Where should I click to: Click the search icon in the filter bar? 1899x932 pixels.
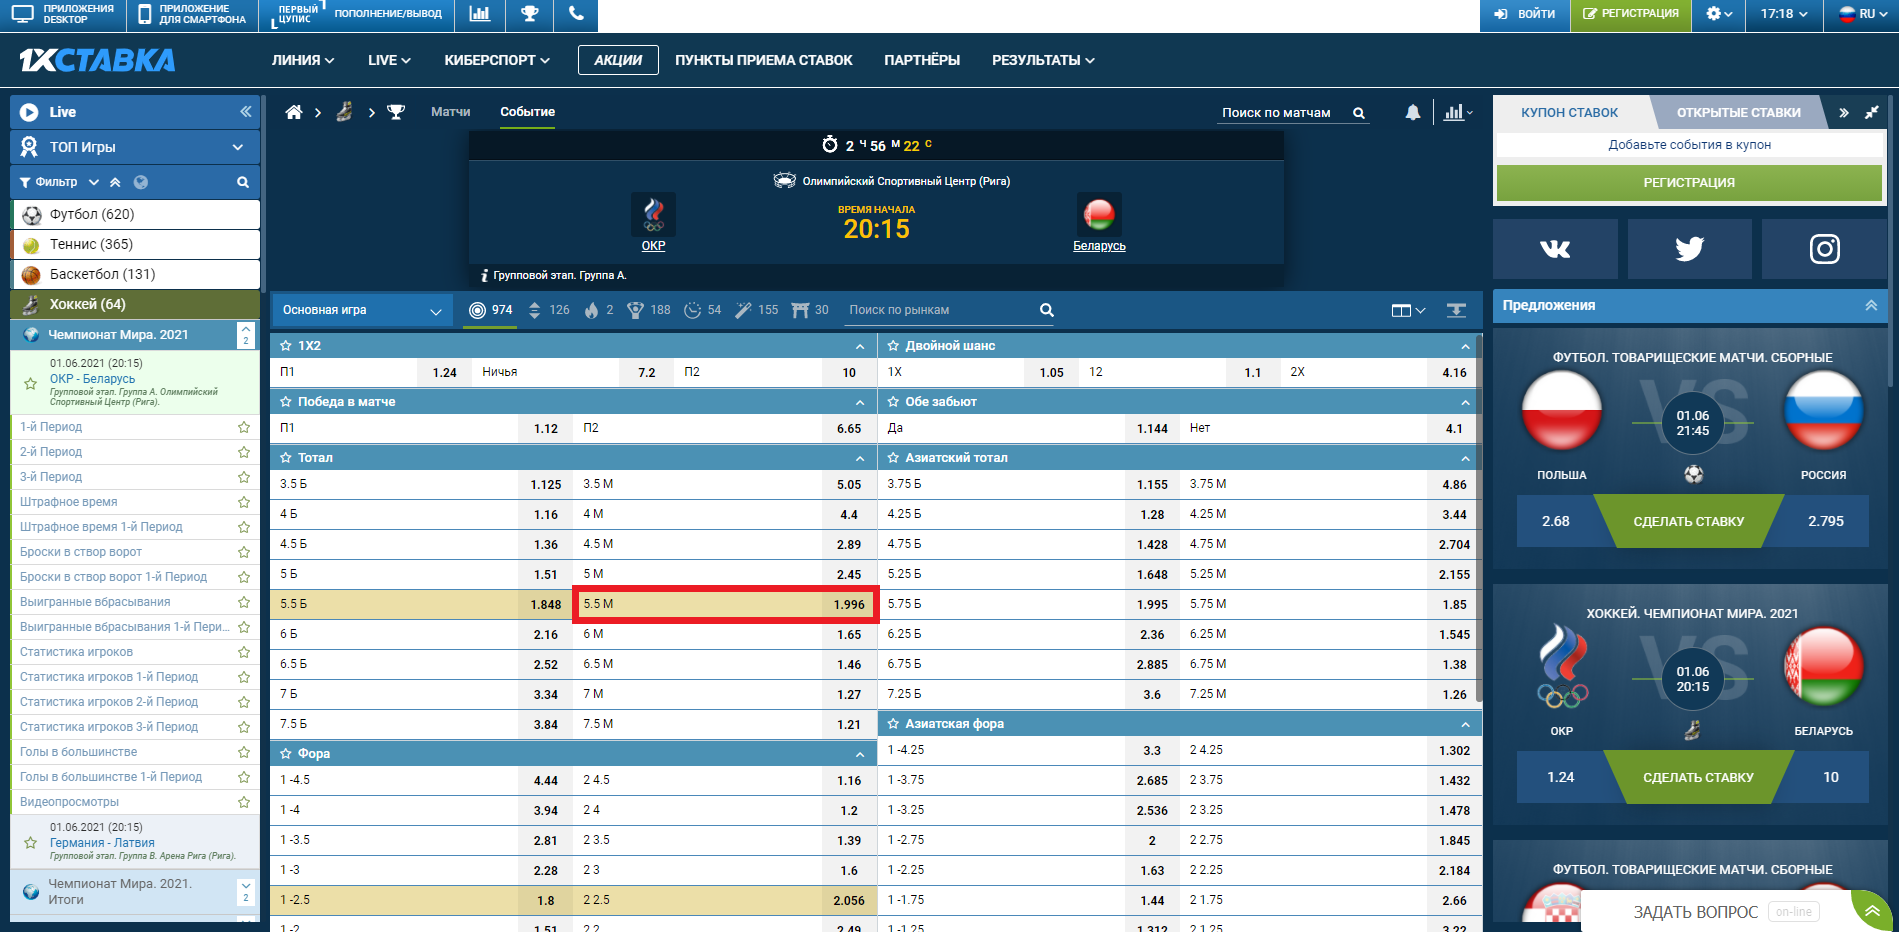242,182
